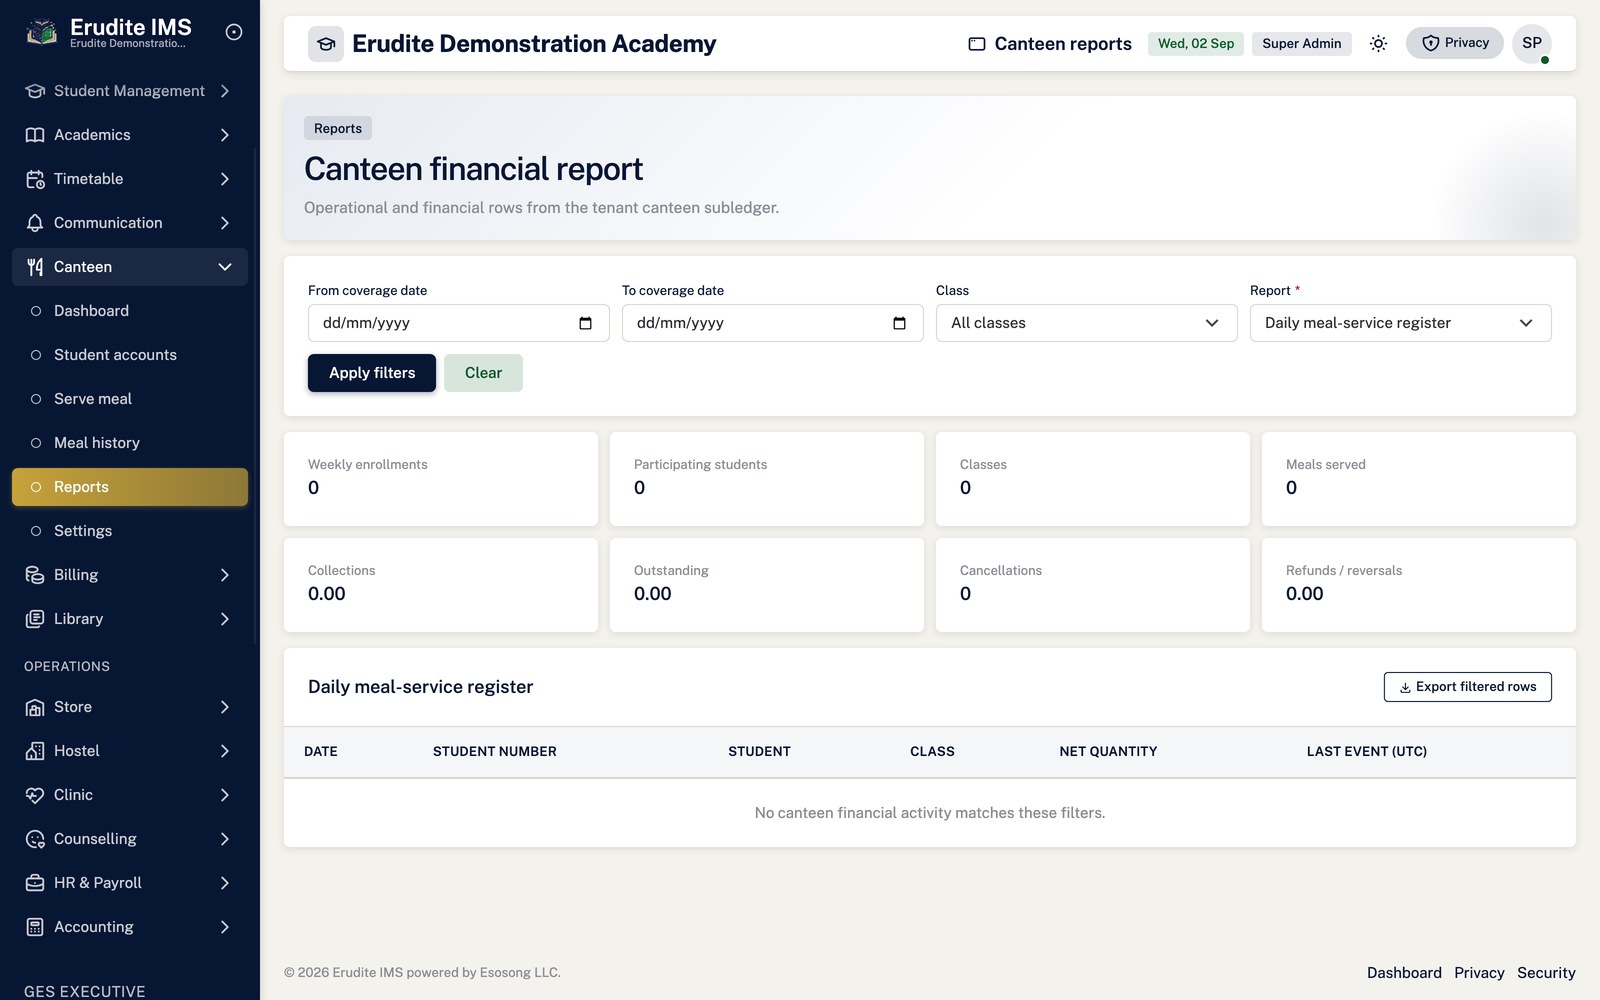
Task: Collapse the Canteen menu chevron
Action: 225,267
